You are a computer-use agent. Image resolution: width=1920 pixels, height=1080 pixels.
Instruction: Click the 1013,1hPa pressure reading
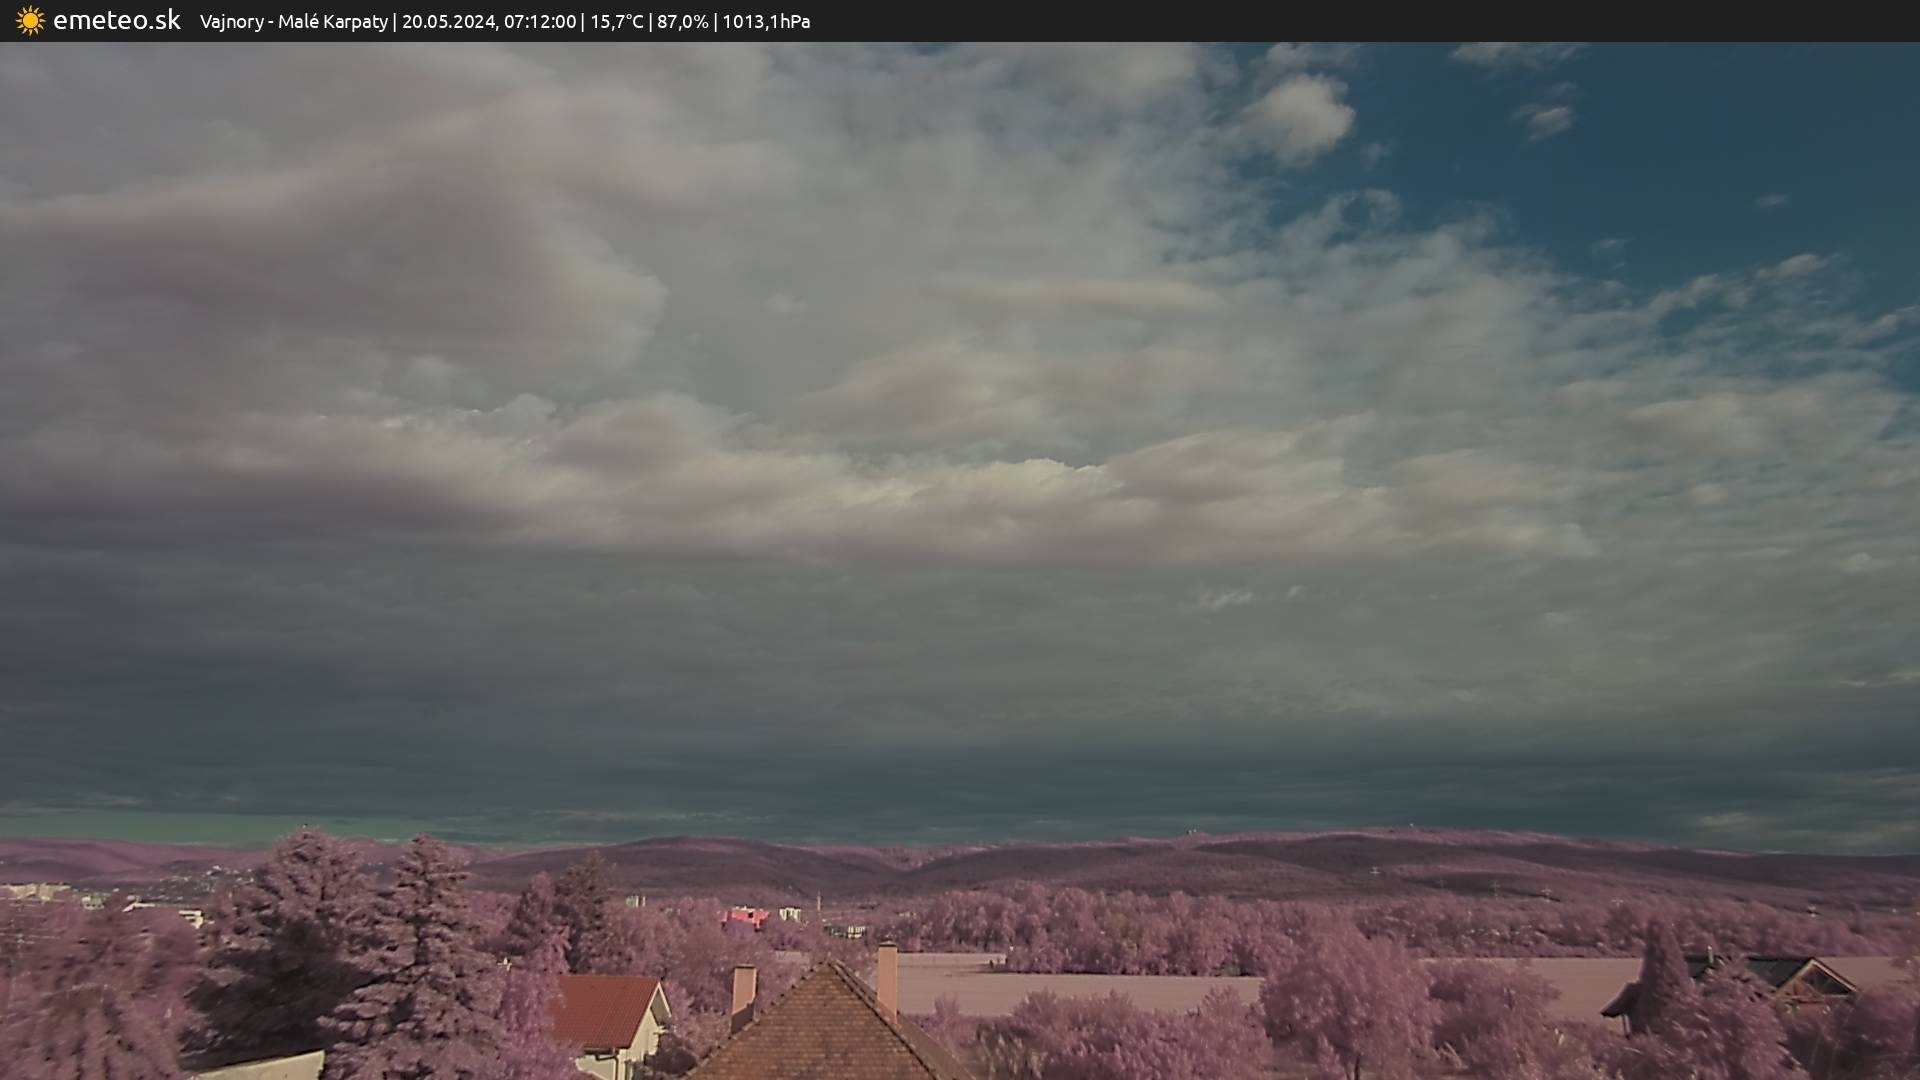[x=766, y=22]
